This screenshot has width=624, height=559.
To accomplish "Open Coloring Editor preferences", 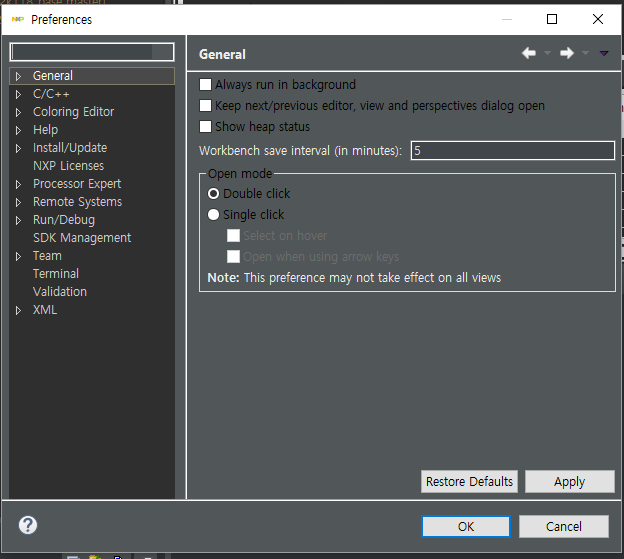I will click(x=74, y=112).
